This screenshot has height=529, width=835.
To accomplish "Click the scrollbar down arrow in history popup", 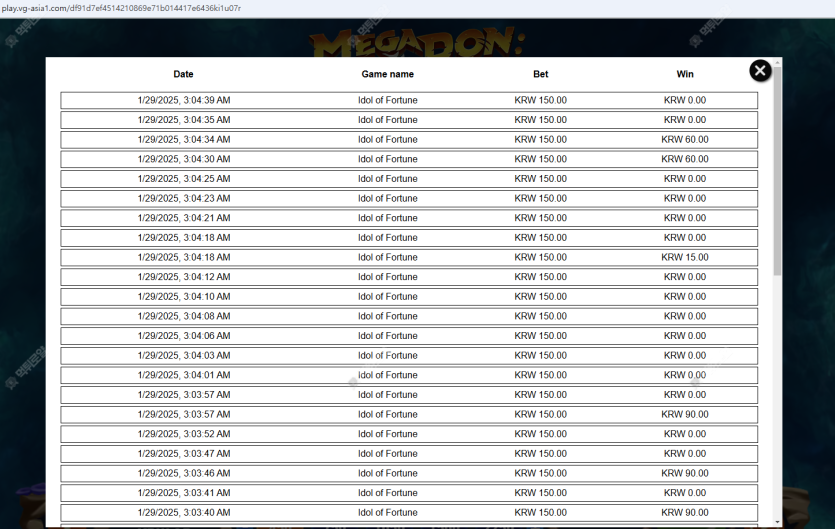I will click(x=777, y=522).
